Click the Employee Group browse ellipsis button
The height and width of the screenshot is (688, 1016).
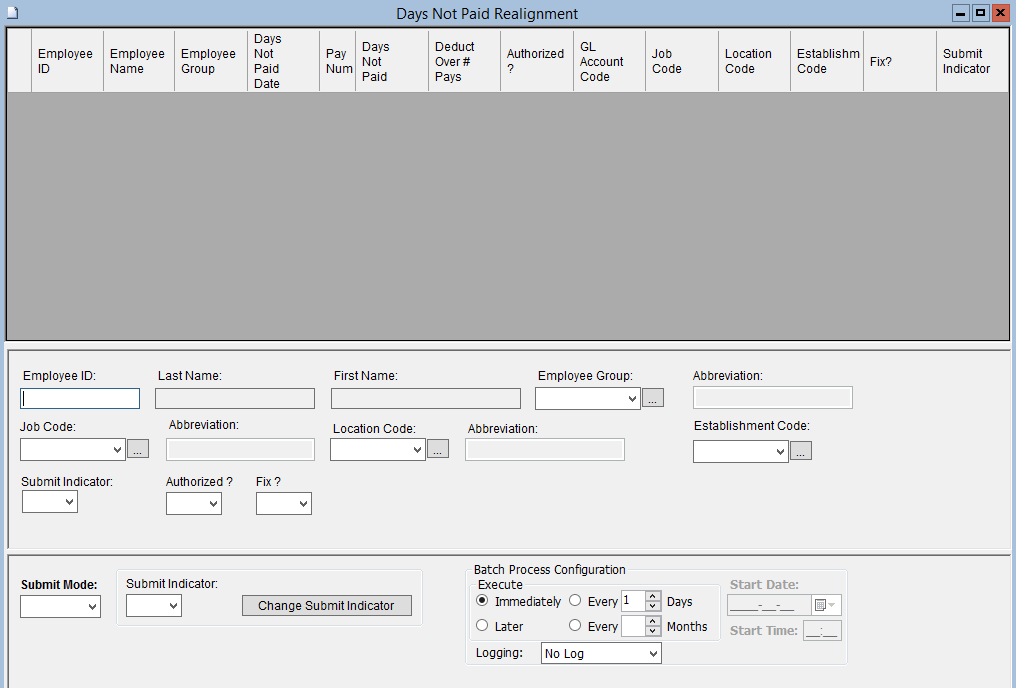coord(652,399)
